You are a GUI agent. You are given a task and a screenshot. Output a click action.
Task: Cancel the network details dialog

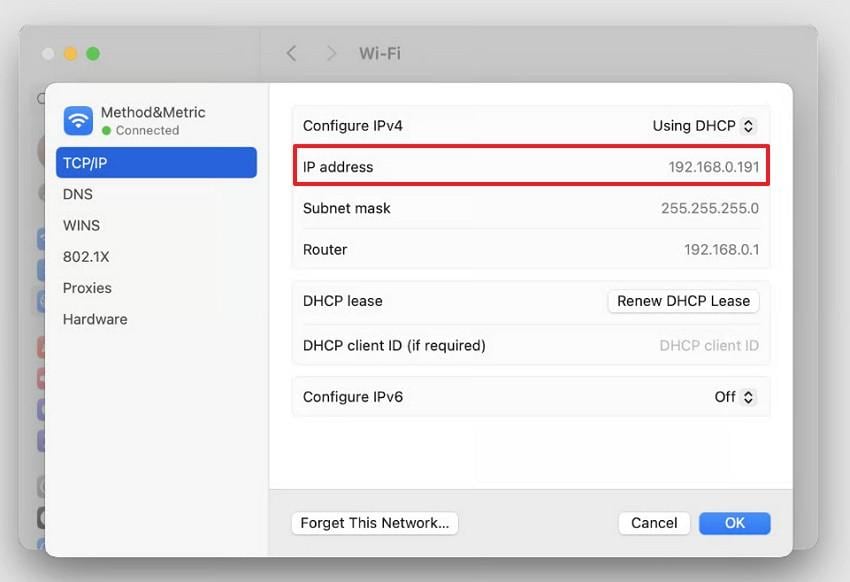pos(654,523)
